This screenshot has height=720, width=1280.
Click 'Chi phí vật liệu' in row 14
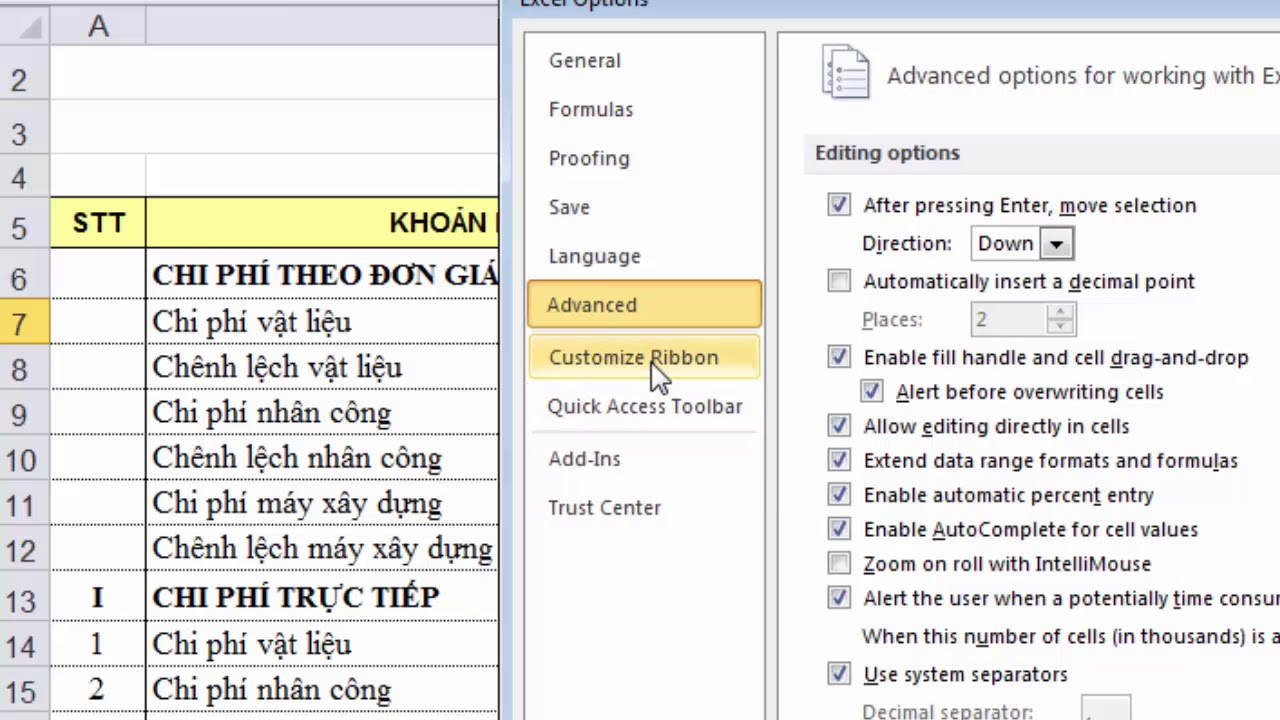coord(322,645)
